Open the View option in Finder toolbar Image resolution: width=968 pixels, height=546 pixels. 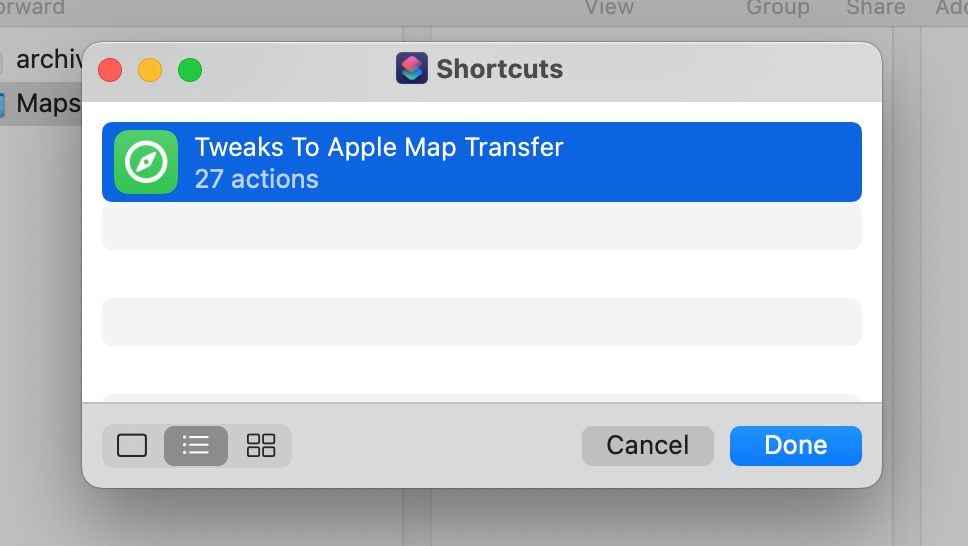click(609, 8)
